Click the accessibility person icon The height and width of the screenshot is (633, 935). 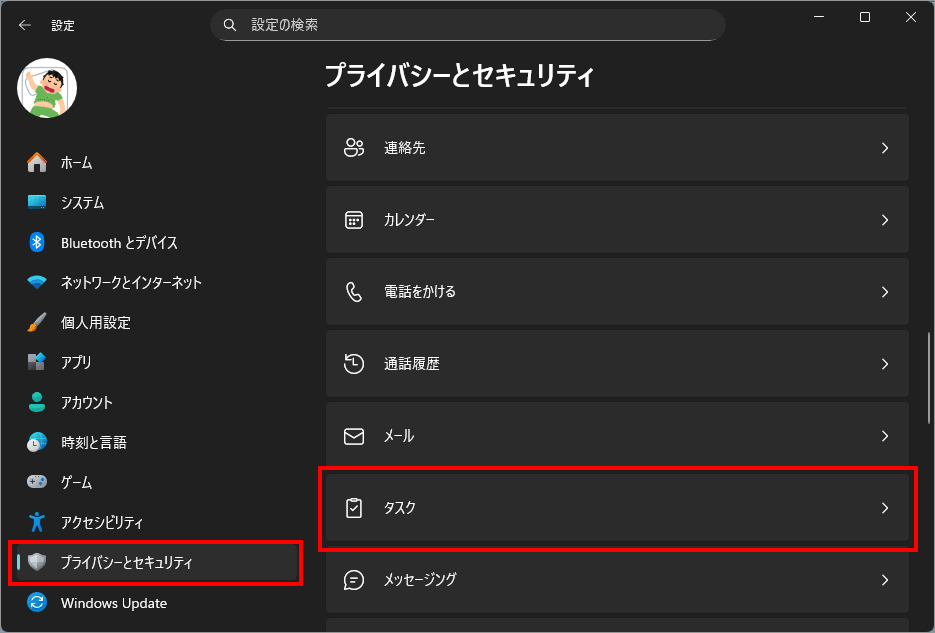click(37, 522)
